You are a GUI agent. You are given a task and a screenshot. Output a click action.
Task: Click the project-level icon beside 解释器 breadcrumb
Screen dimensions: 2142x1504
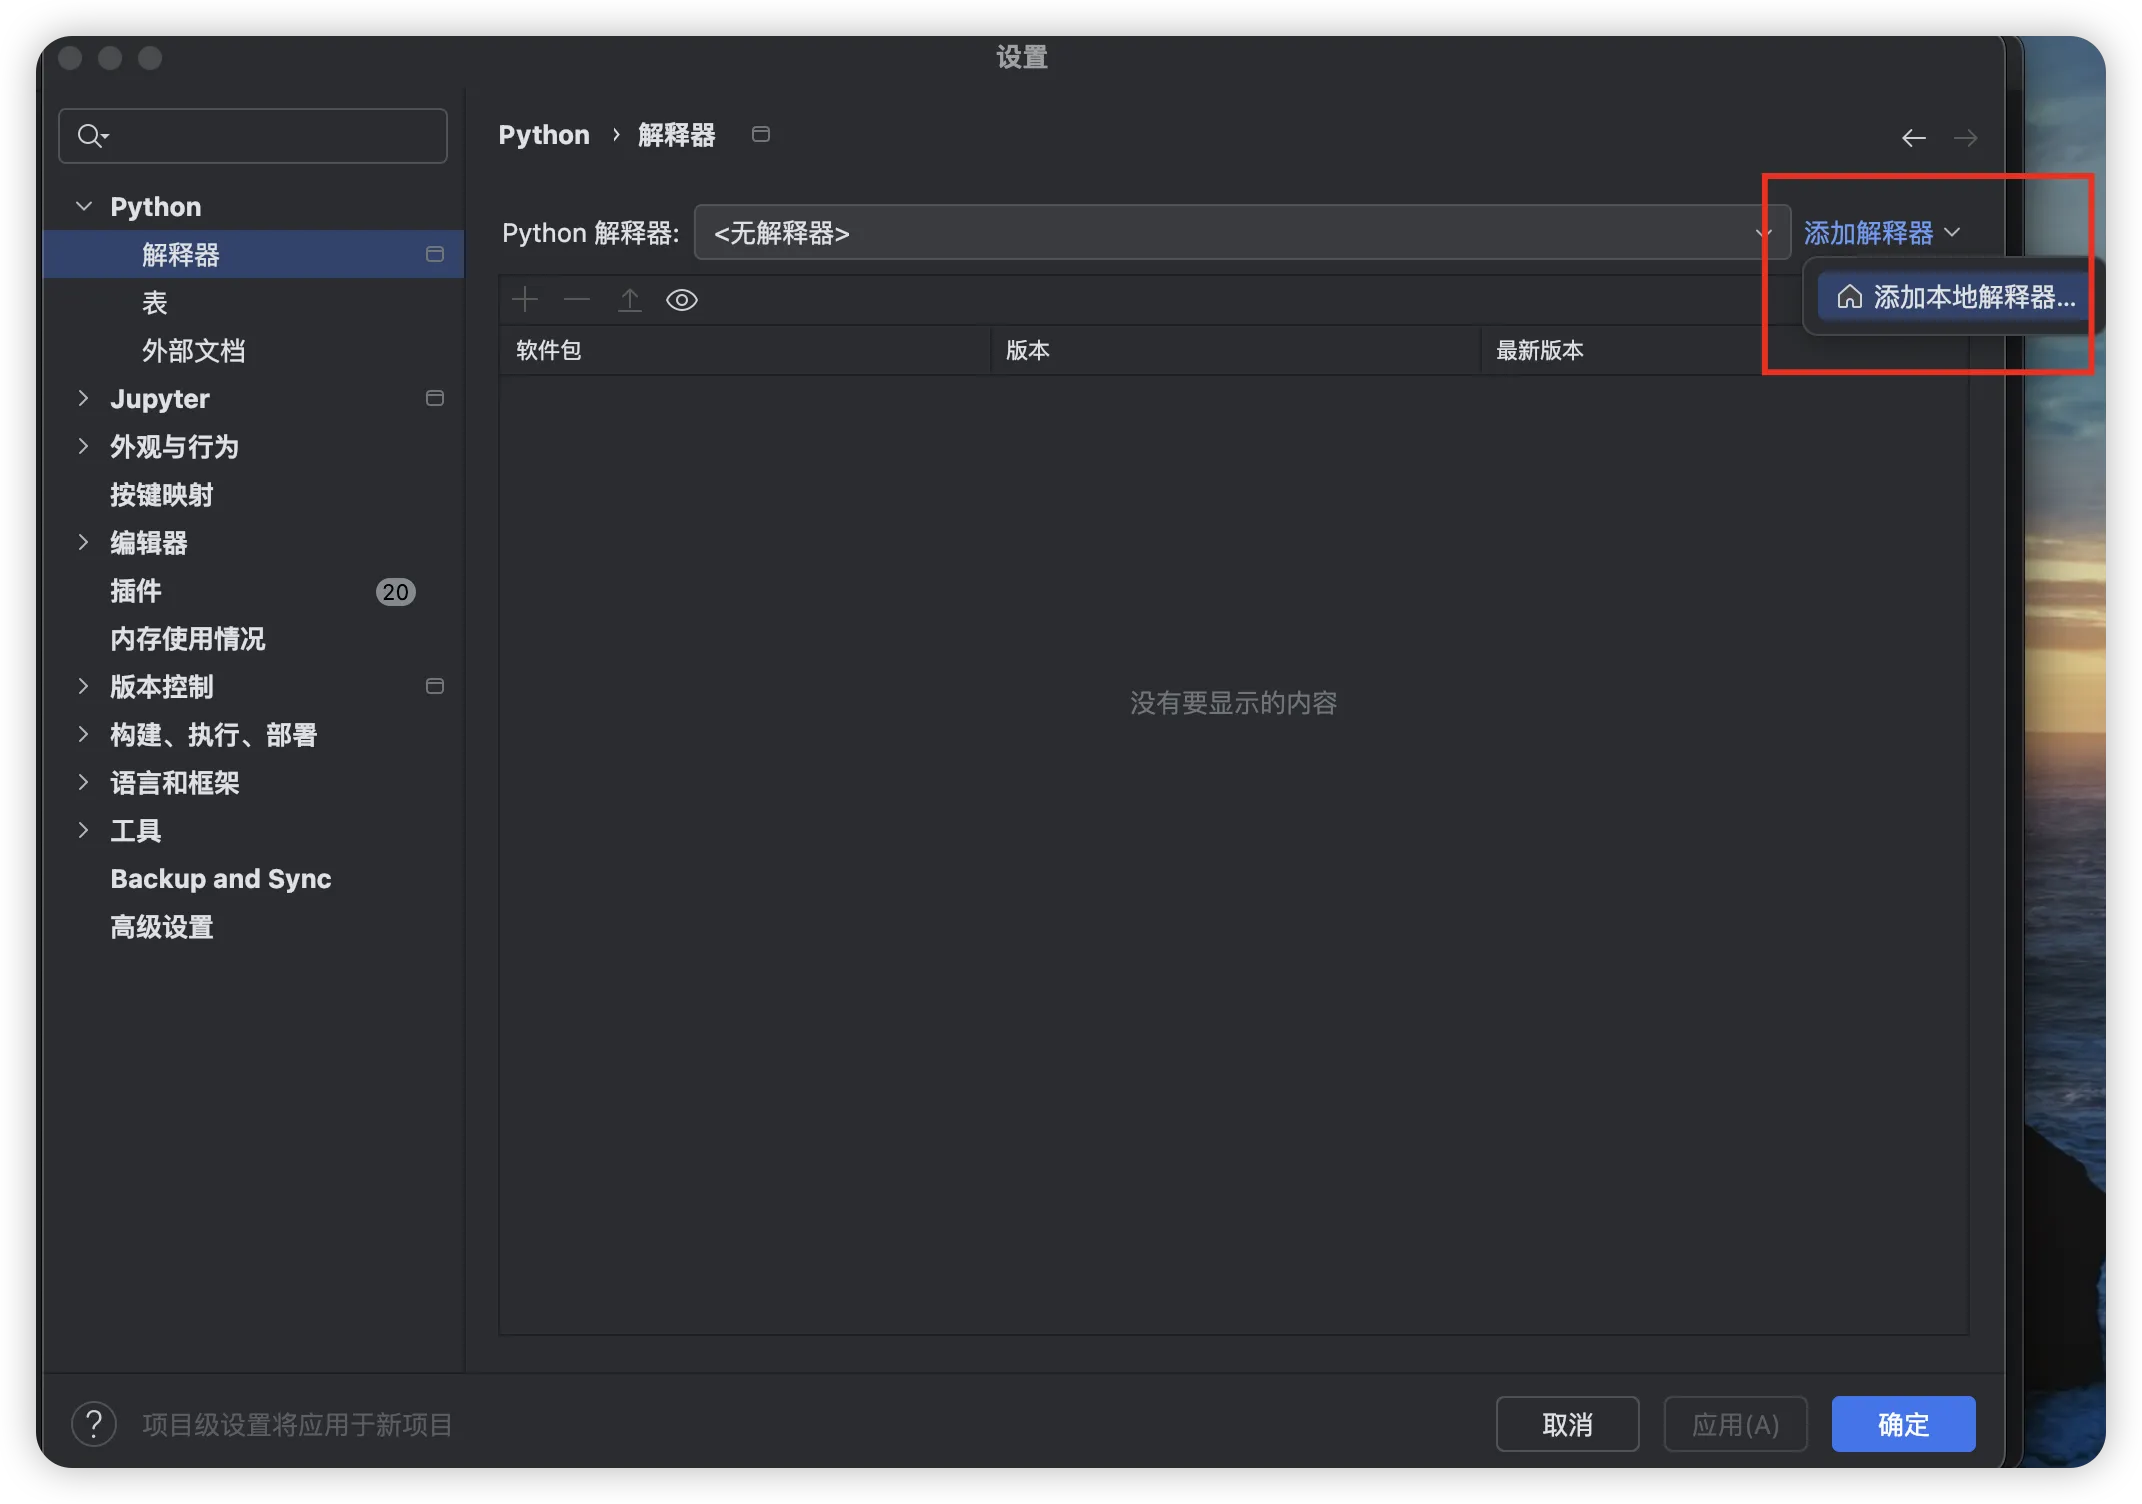point(761,135)
